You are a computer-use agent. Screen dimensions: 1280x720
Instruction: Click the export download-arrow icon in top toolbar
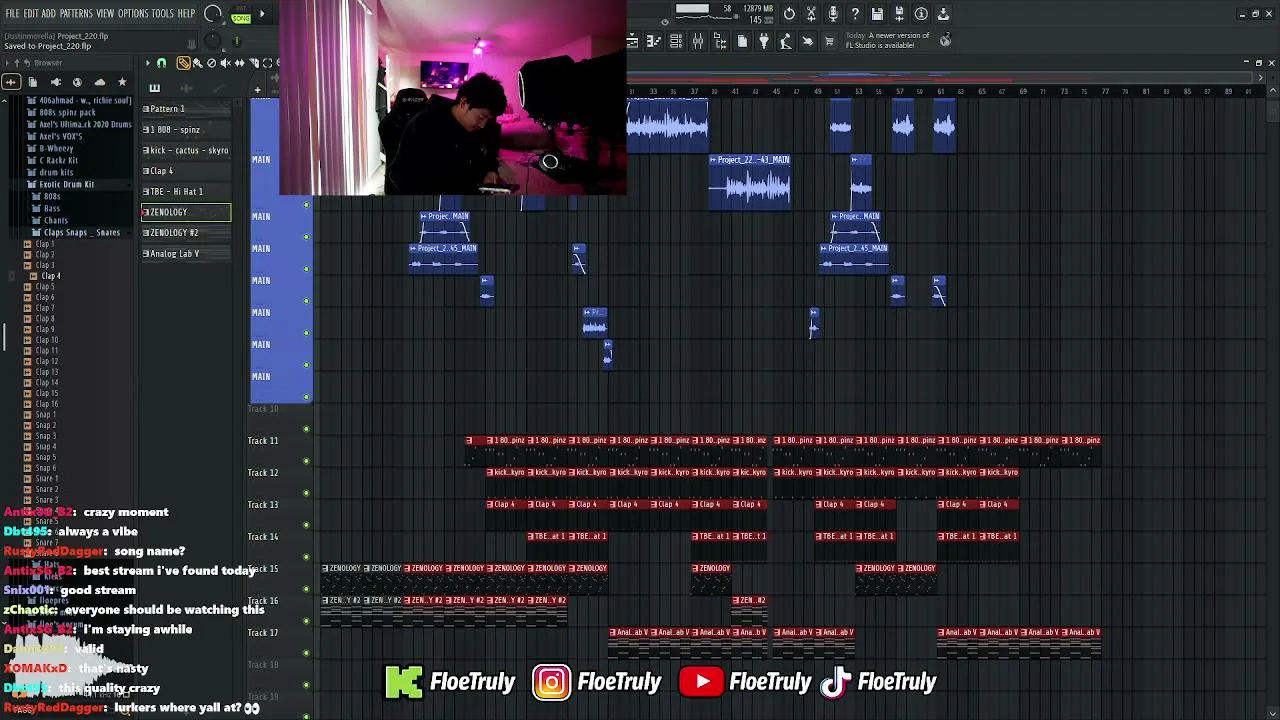click(943, 14)
